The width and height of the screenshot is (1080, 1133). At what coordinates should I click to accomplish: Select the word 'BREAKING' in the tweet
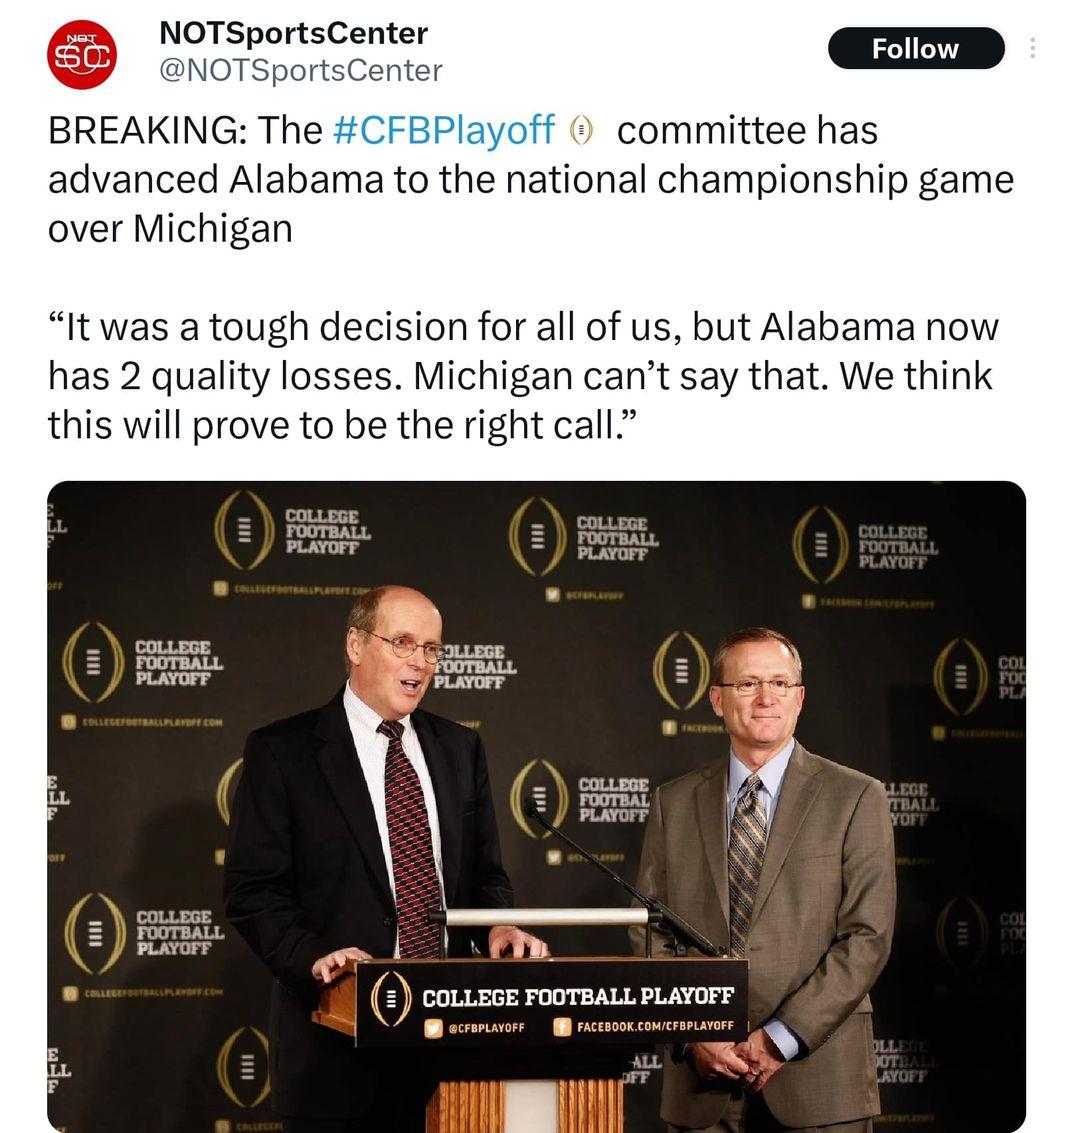click(147, 130)
